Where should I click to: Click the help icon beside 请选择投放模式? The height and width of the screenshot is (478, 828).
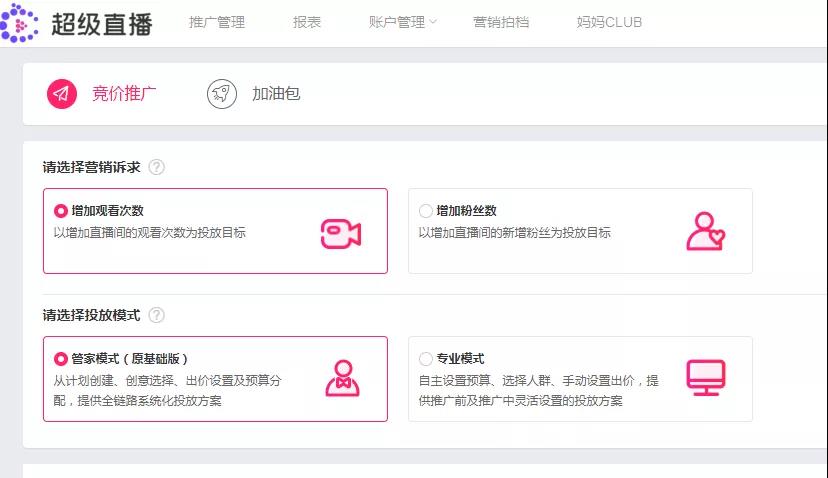click(x=156, y=315)
